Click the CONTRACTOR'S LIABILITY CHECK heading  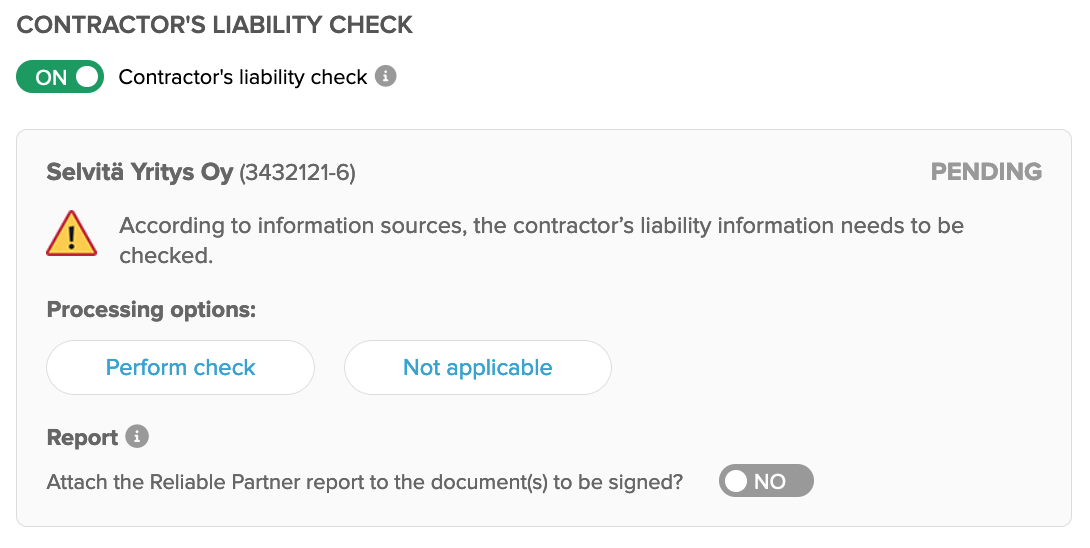tap(215, 25)
